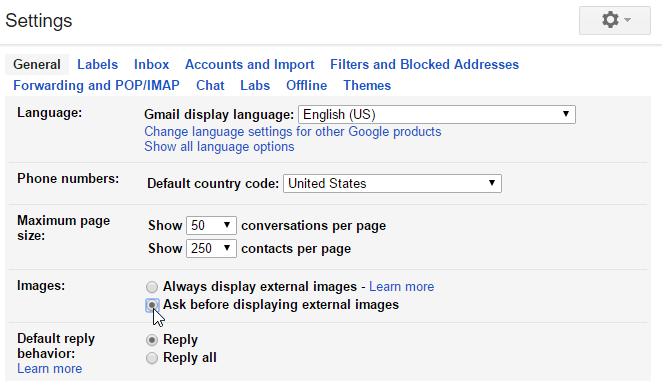Open the Themes tab
Image resolution: width=662 pixels, height=381 pixels.
[x=367, y=85]
